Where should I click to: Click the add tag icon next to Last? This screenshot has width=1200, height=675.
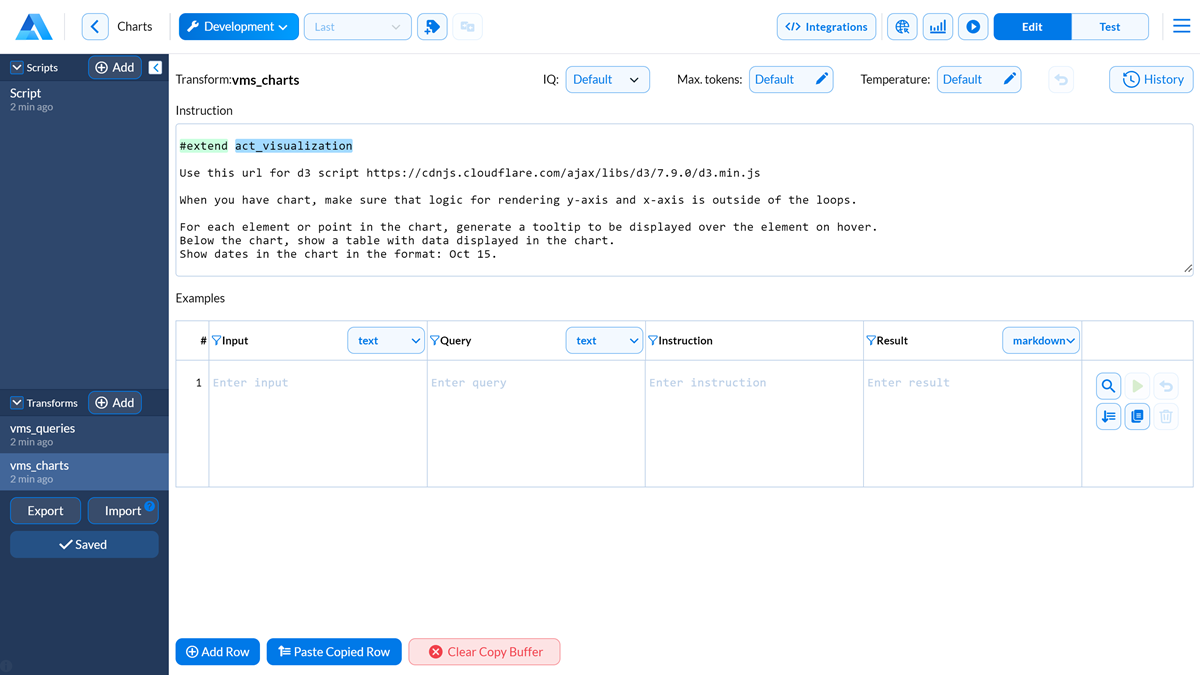point(432,27)
